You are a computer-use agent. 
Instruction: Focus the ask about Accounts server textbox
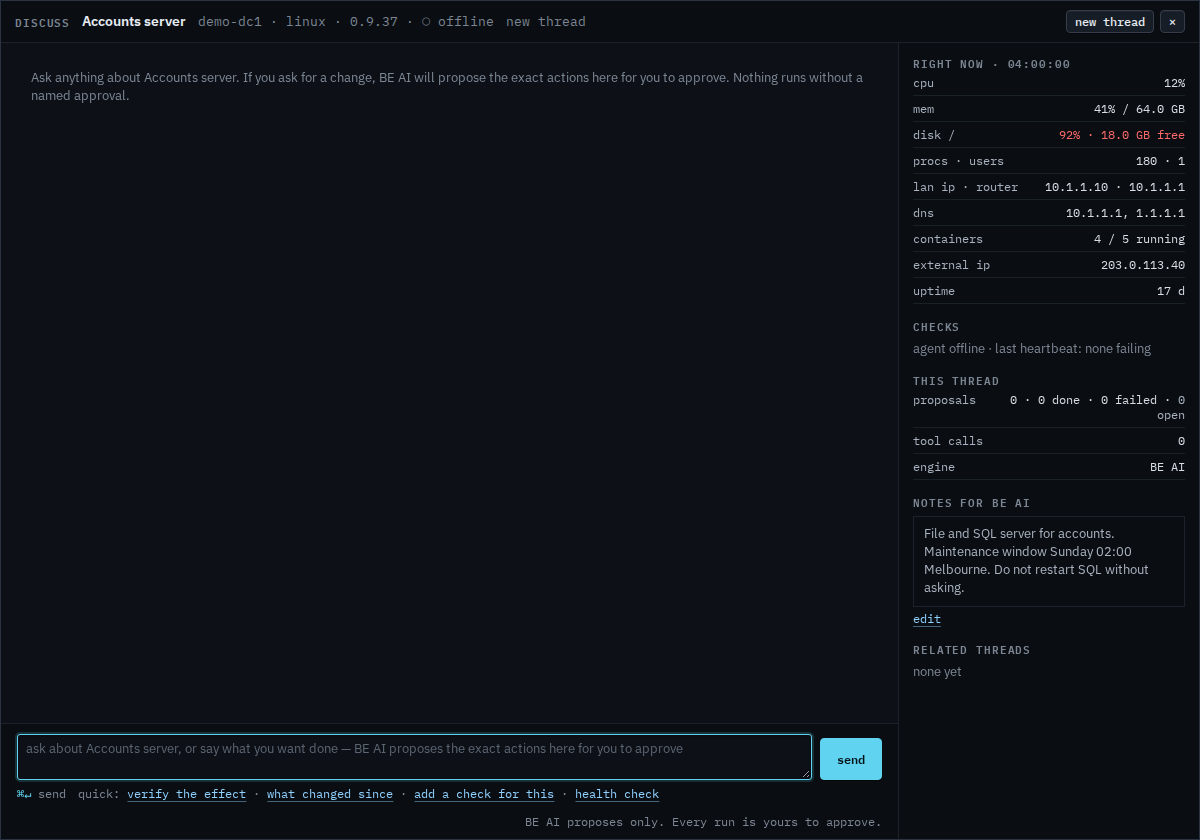[415, 757]
